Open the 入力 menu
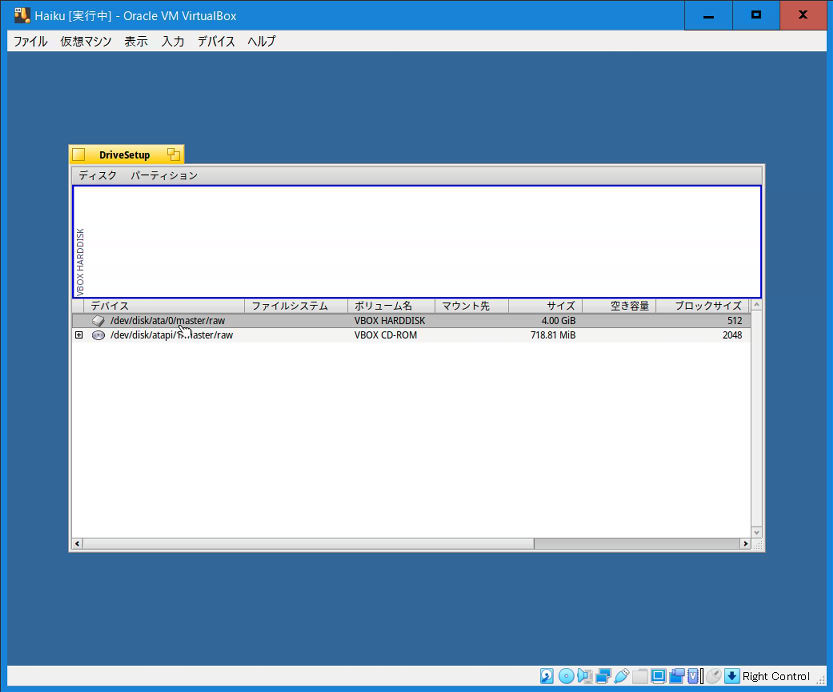 tap(173, 41)
